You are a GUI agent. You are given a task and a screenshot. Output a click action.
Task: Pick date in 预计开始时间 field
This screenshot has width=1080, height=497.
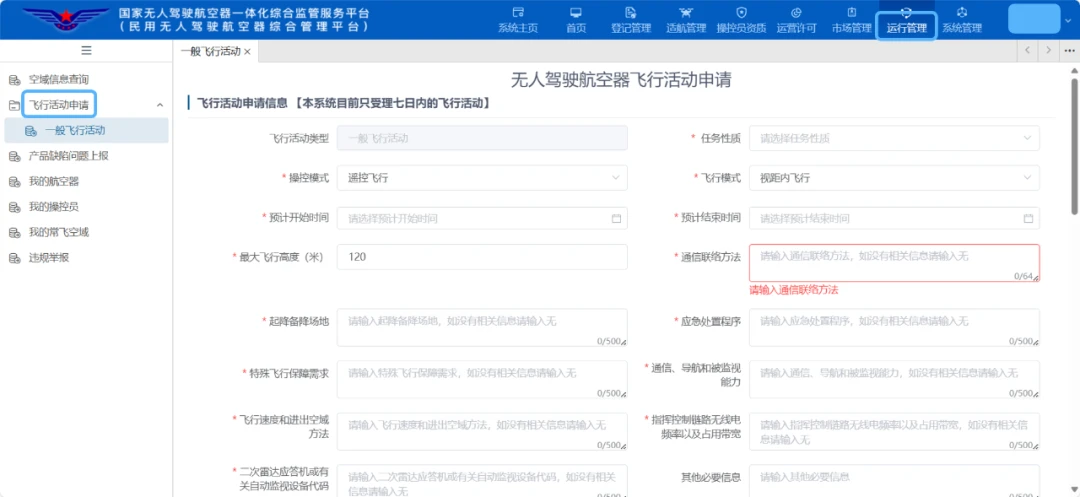(x=482, y=218)
